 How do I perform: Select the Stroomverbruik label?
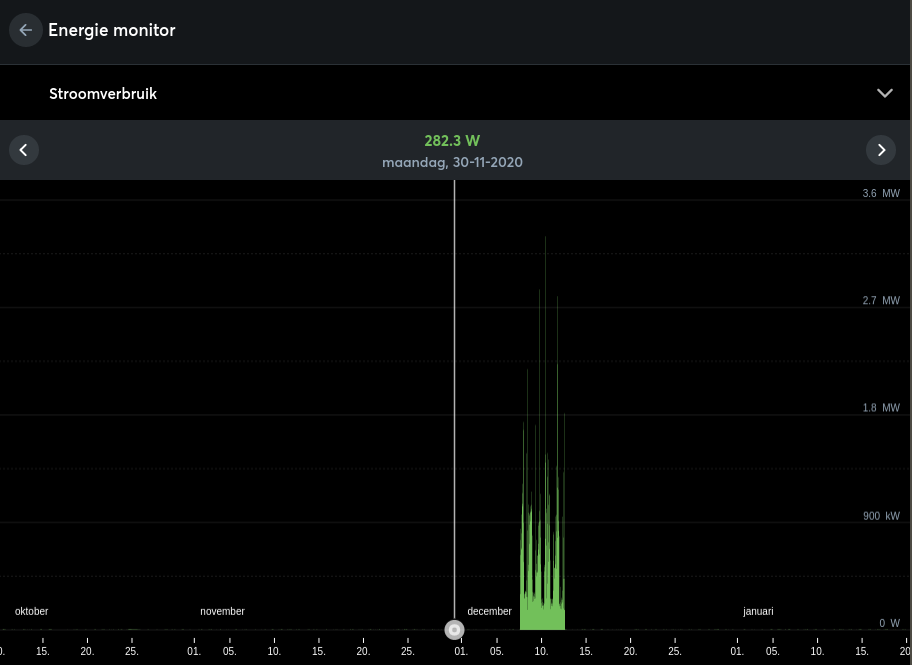(x=103, y=94)
